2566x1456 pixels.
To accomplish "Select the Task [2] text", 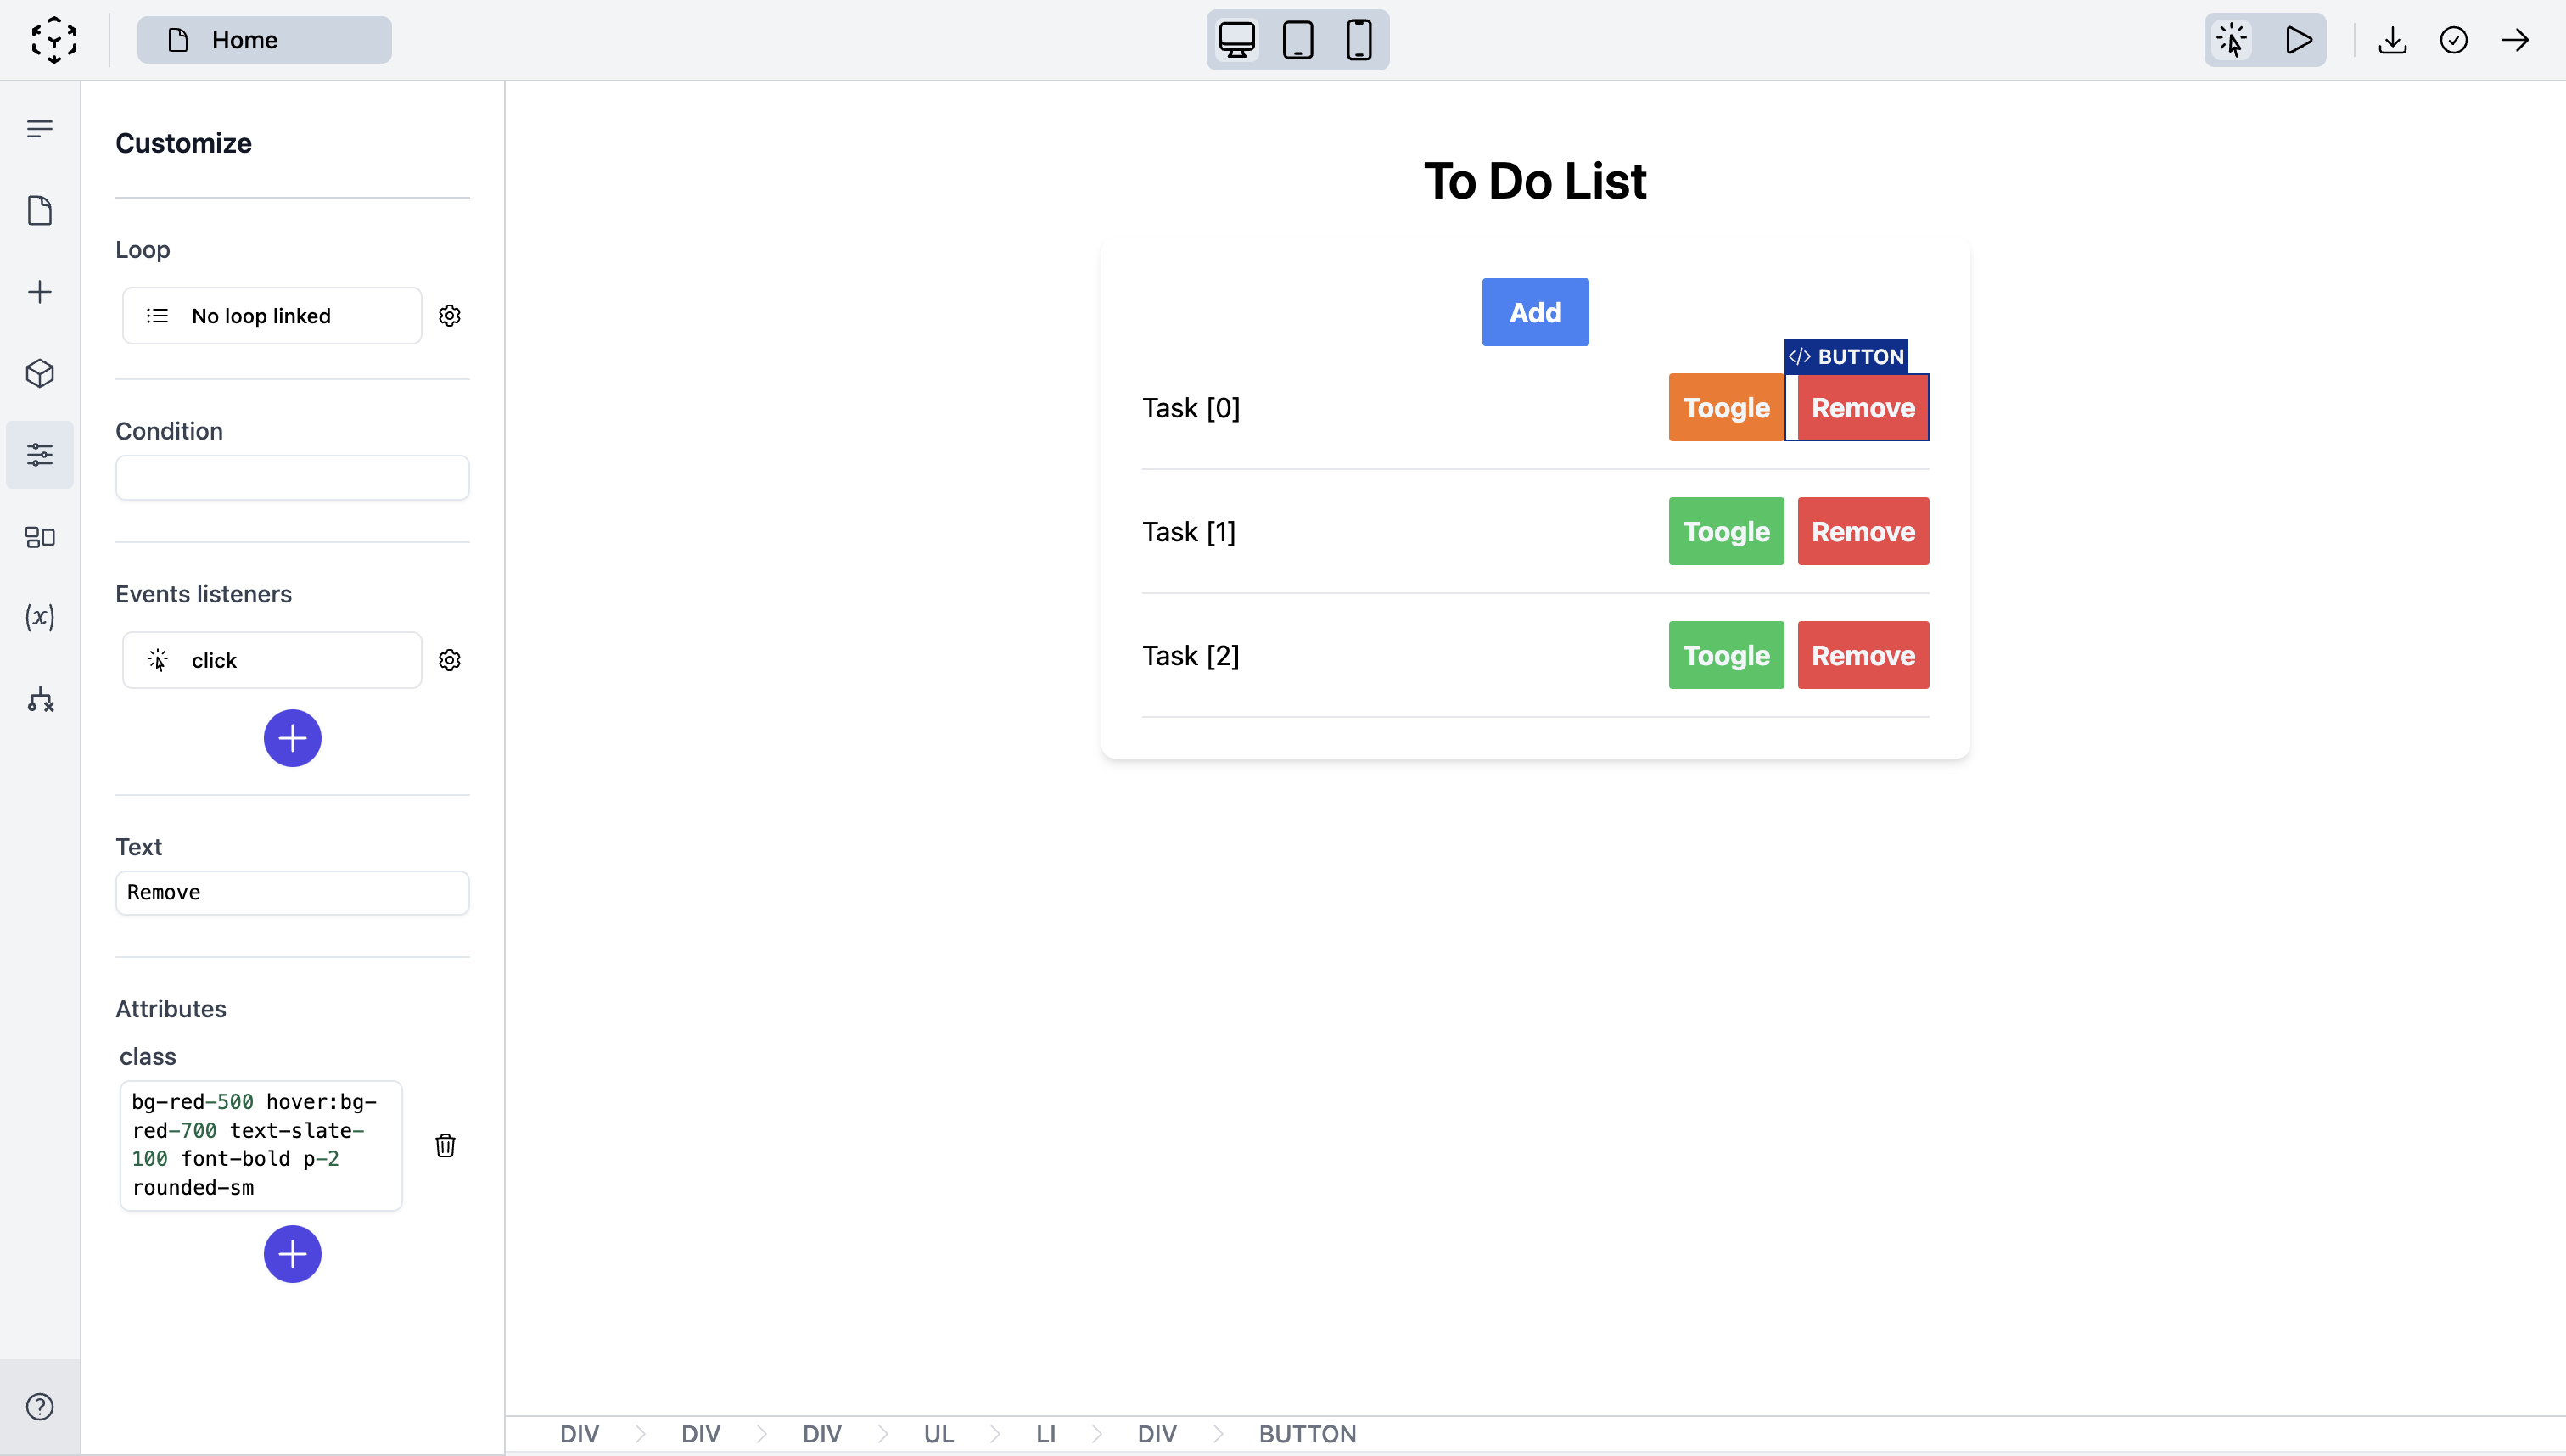I will (x=1191, y=656).
